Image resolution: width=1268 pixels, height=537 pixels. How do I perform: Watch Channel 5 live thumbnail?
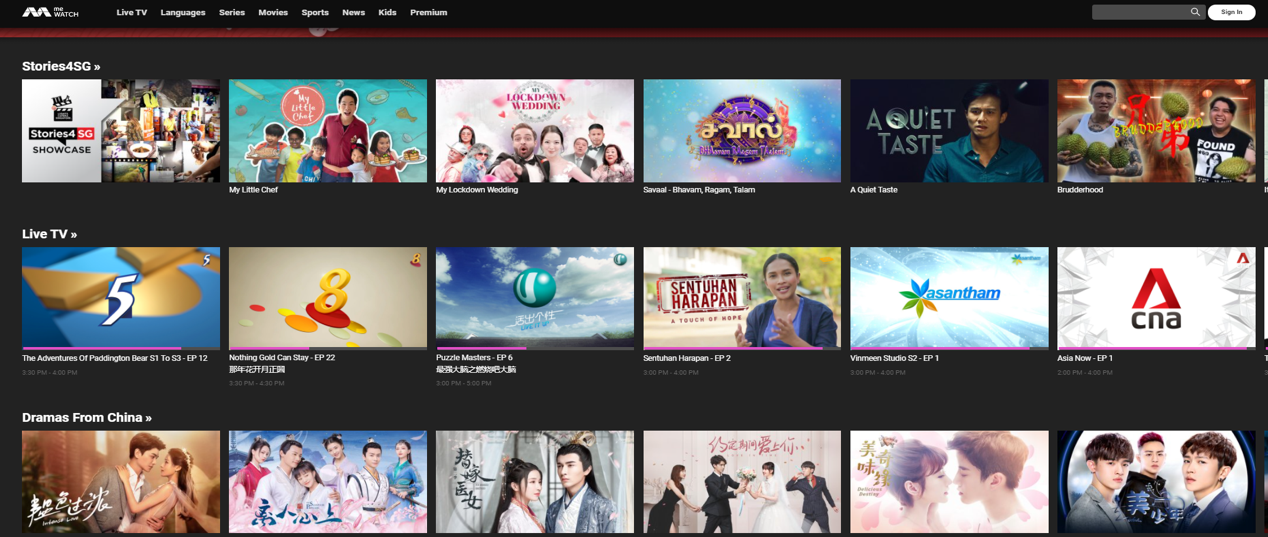click(x=121, y=298)
